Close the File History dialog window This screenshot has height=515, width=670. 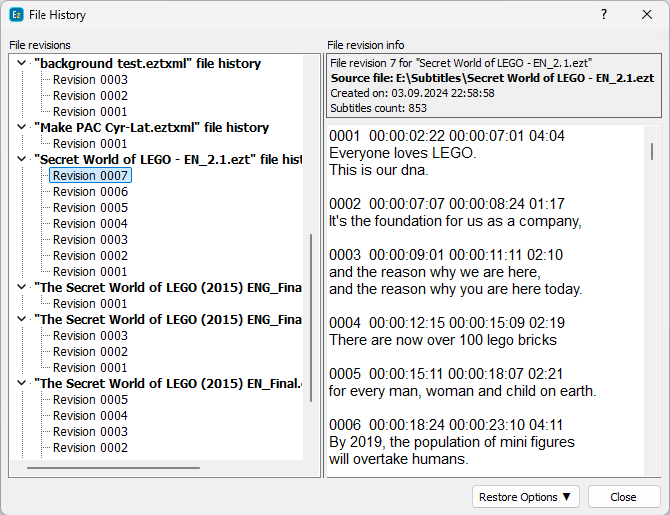(x=646, y=15)
